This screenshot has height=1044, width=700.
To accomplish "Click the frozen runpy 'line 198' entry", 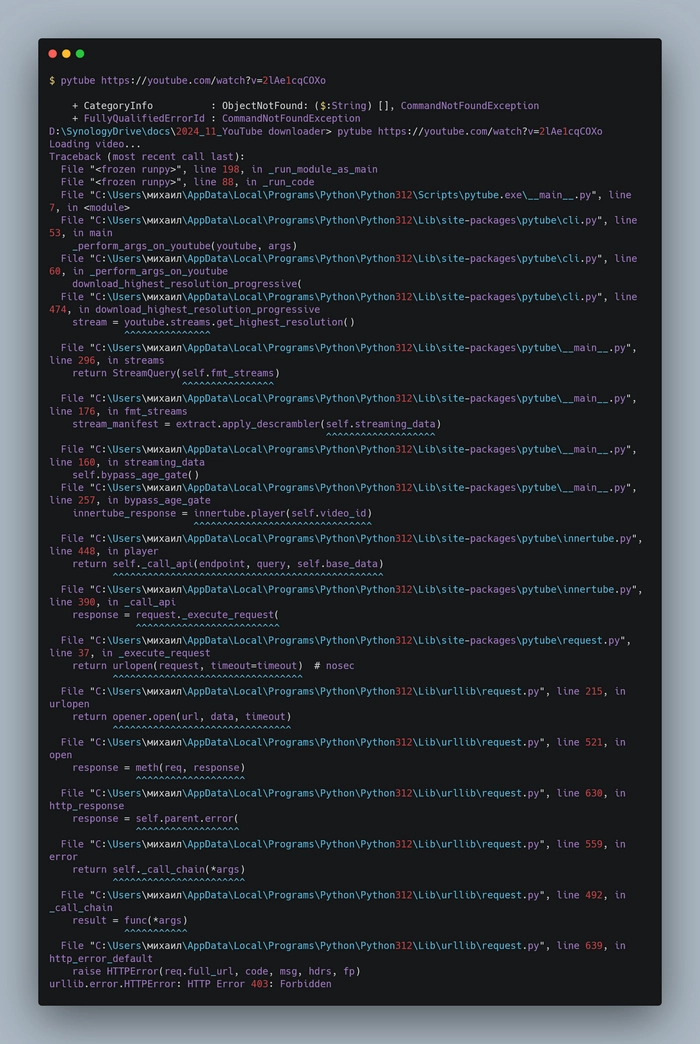I will click(219, 169).
